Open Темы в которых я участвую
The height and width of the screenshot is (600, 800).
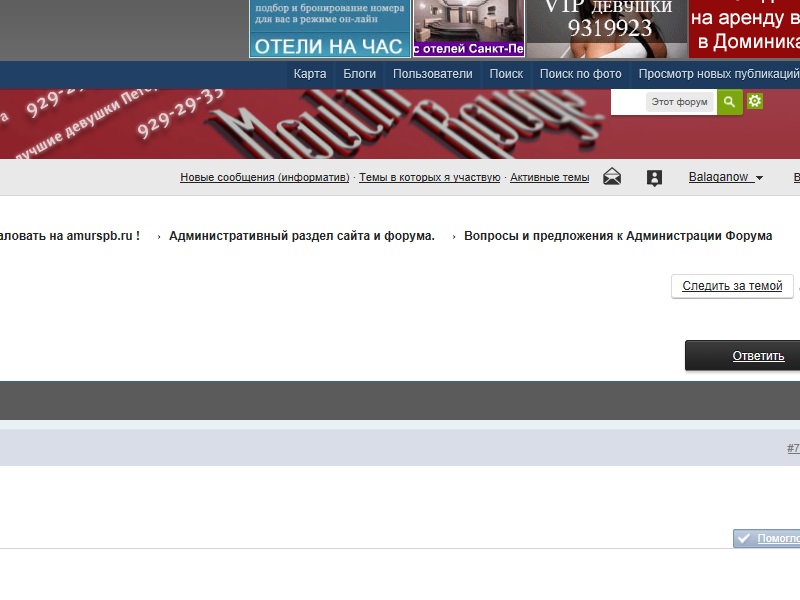429,177
